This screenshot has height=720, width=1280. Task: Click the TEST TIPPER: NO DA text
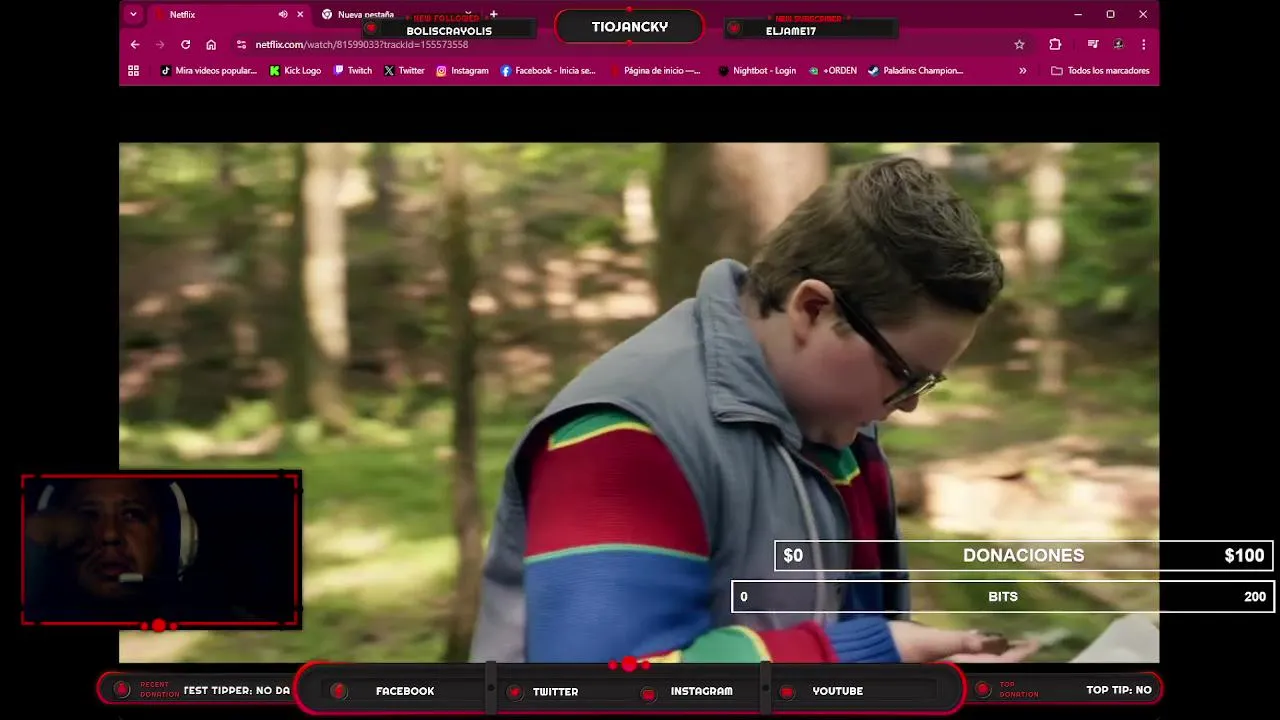click(236, 690)
